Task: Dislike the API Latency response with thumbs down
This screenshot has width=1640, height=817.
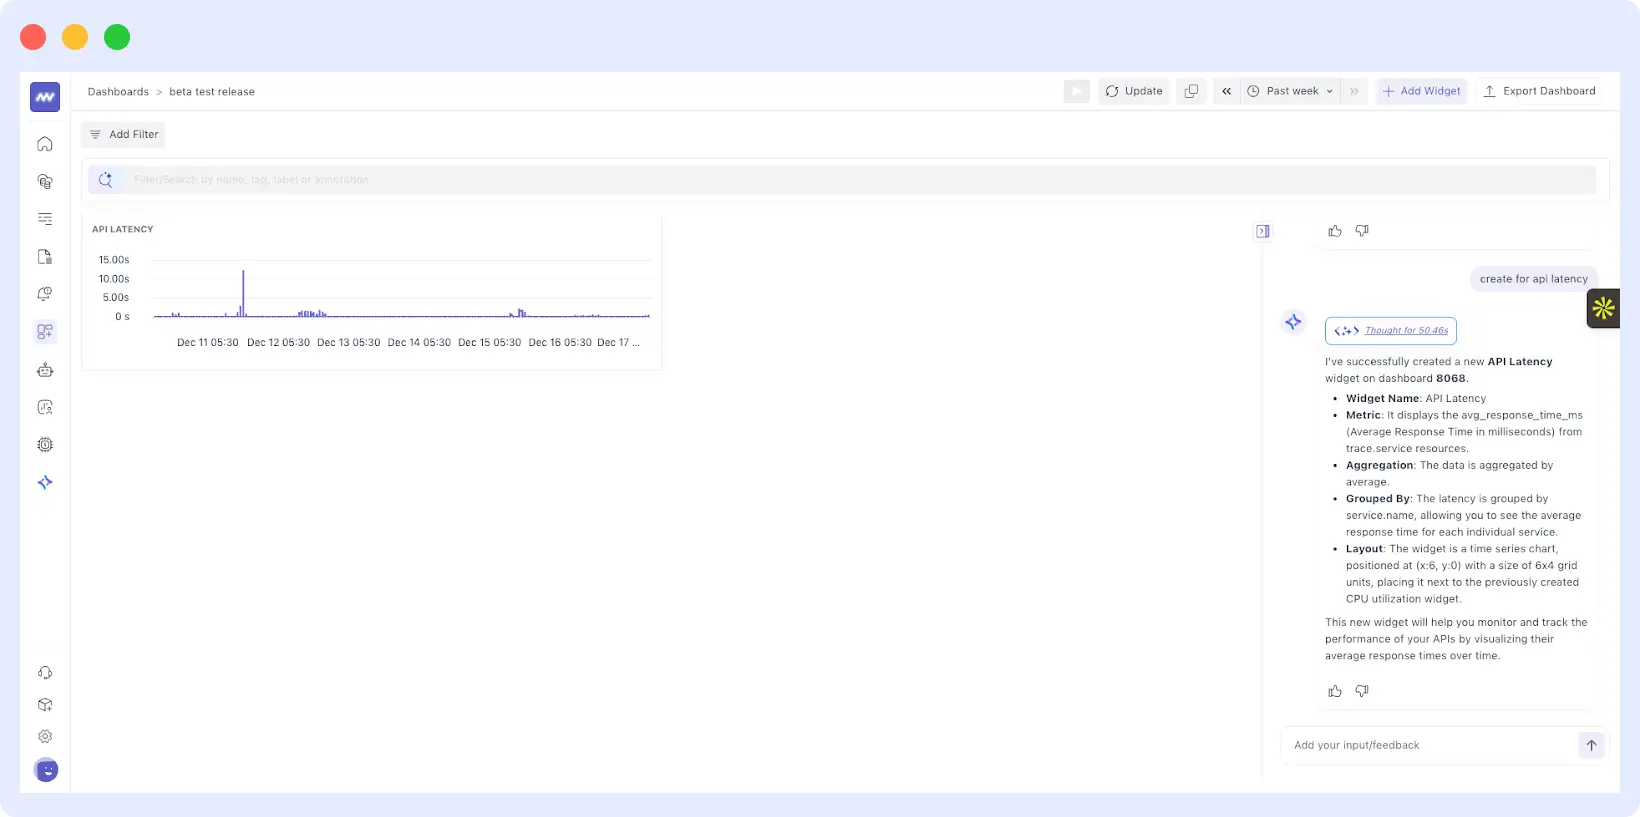Action: coord(1362,691)
